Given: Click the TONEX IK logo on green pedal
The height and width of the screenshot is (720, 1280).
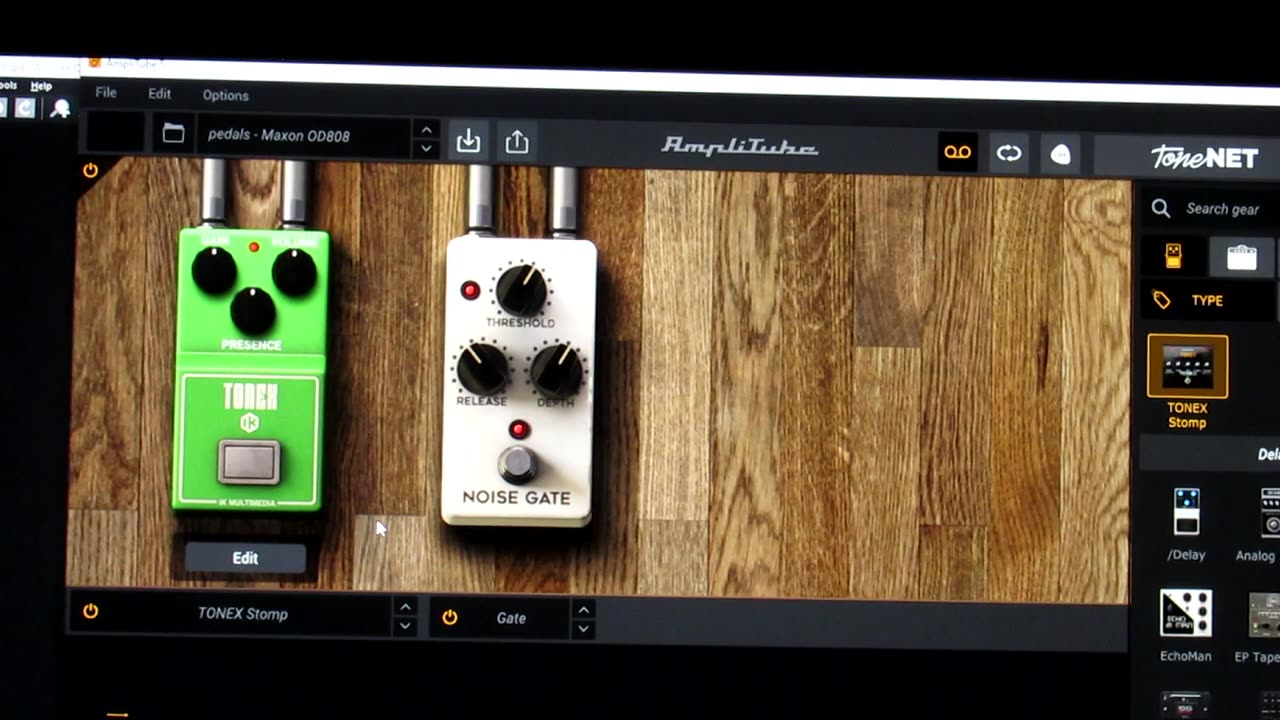Looking at the screenshot, I should (x=250, y=423).
